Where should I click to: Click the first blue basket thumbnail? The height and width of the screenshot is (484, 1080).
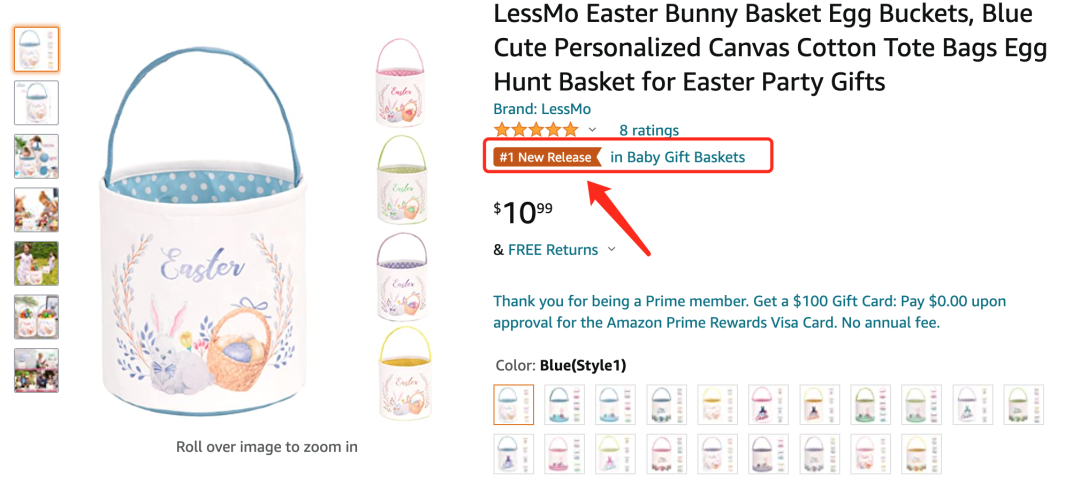[36, 49]
